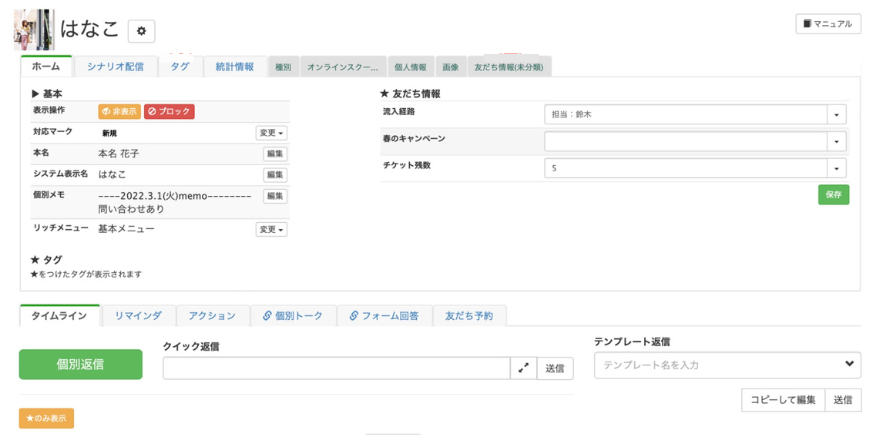Open the マニュアル manual button
This screenshot has height=435, width=885.
(827, 24)
